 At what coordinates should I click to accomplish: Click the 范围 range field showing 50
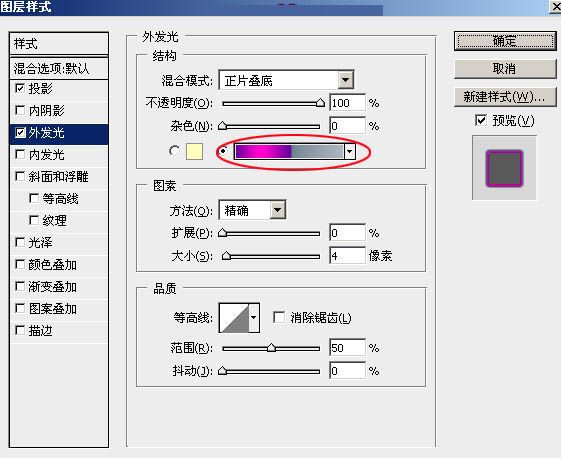click(347, 348)
